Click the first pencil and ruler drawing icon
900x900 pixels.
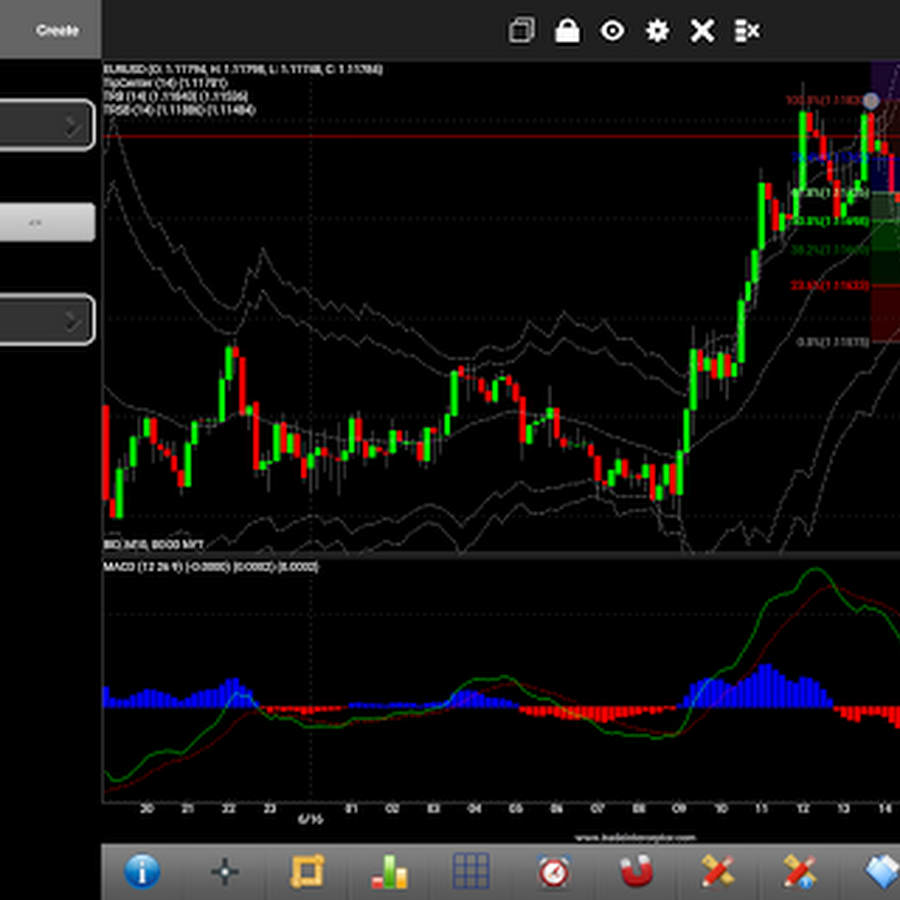click(x=717, y=871)
